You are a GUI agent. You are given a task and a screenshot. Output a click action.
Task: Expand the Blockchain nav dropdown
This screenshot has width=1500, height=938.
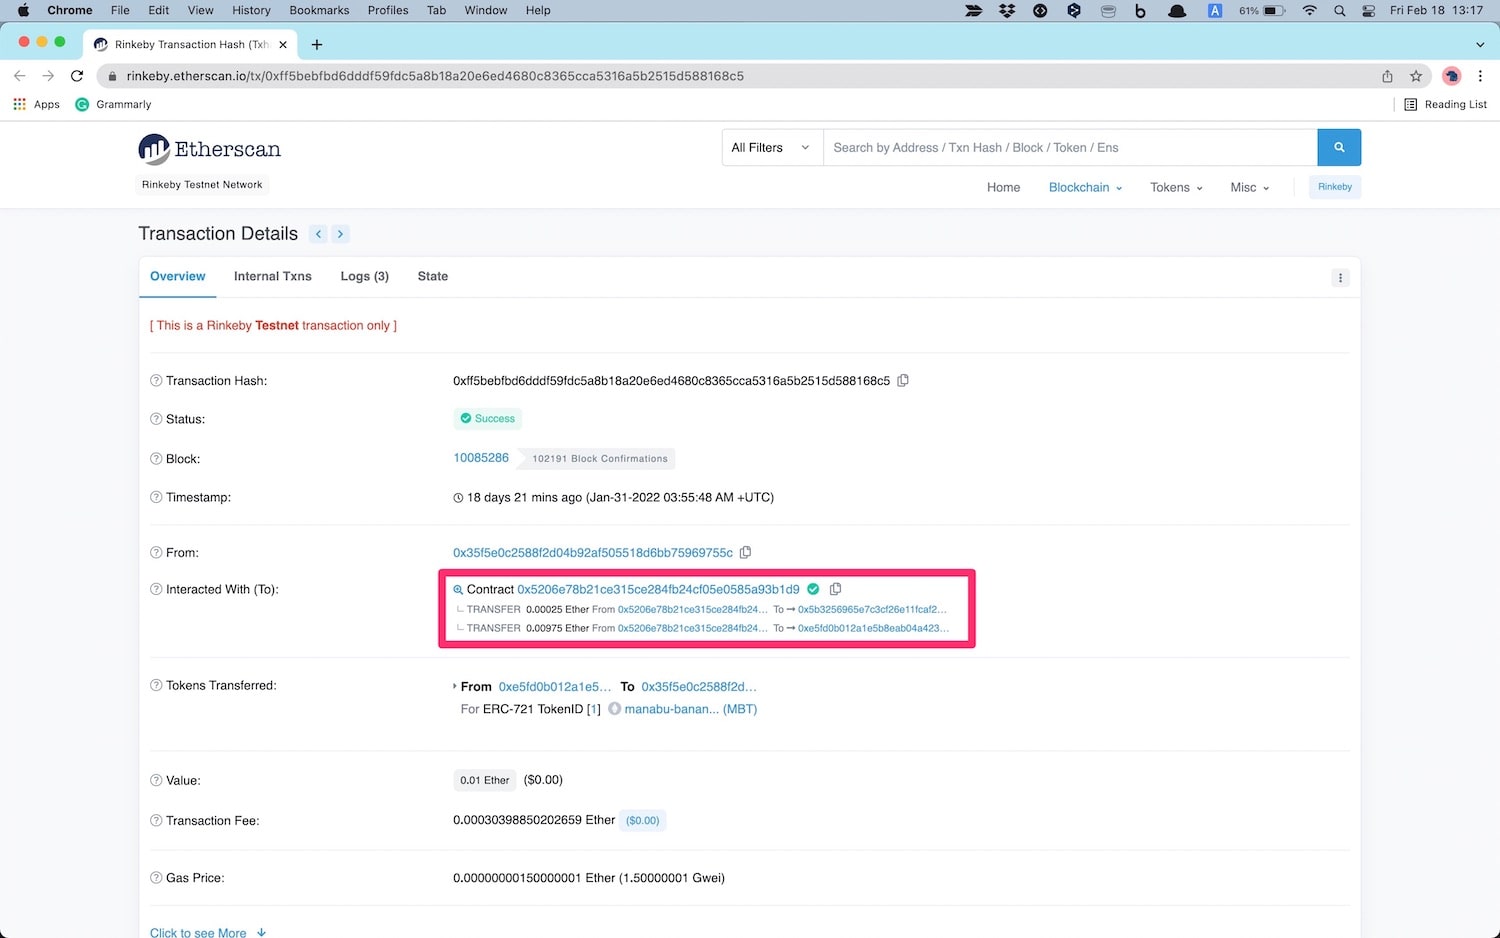tap(1085, 188)
